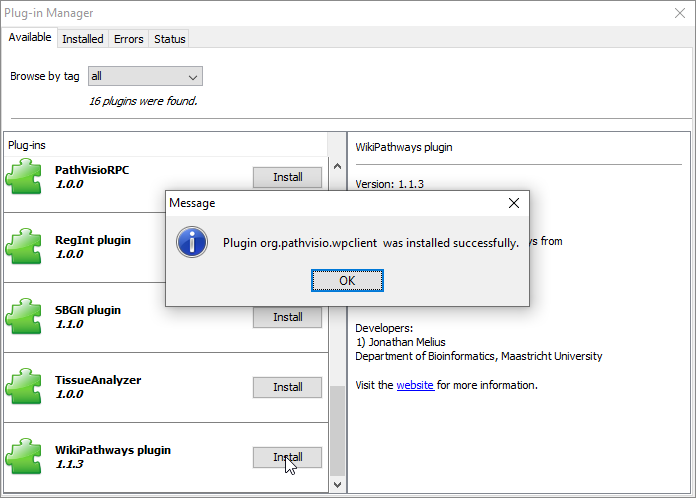Open the Browse by tag dropdown
Screen dimensions: 696x498
pos(145,76)
